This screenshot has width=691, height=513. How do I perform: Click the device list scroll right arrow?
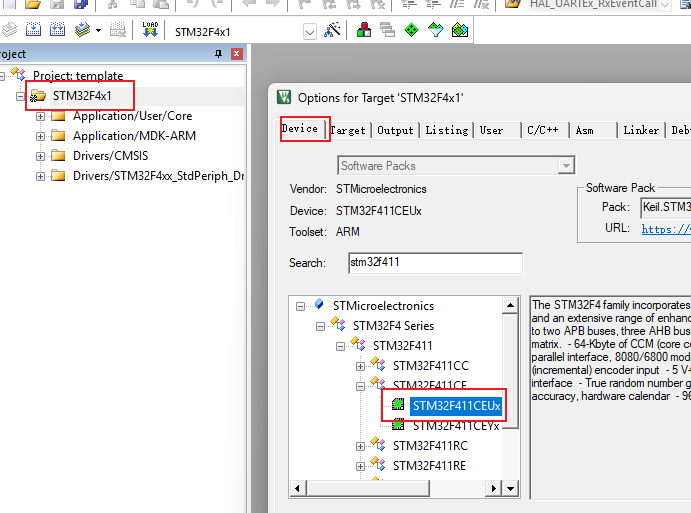pos(494,488)
